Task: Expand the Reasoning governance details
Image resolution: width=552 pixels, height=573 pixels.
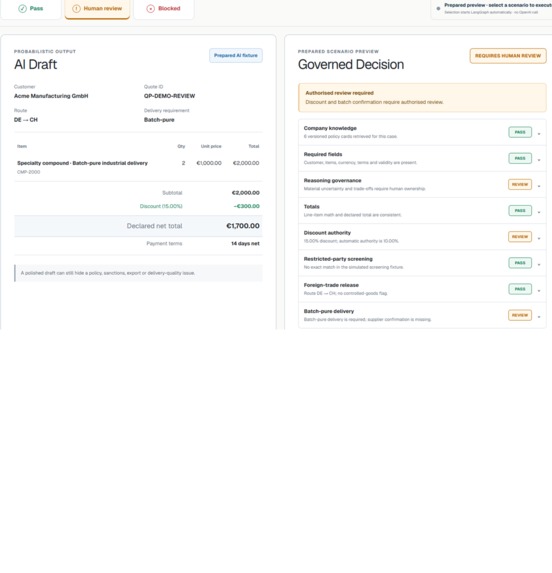Action: pyautogui.click(x=422, y=185)
